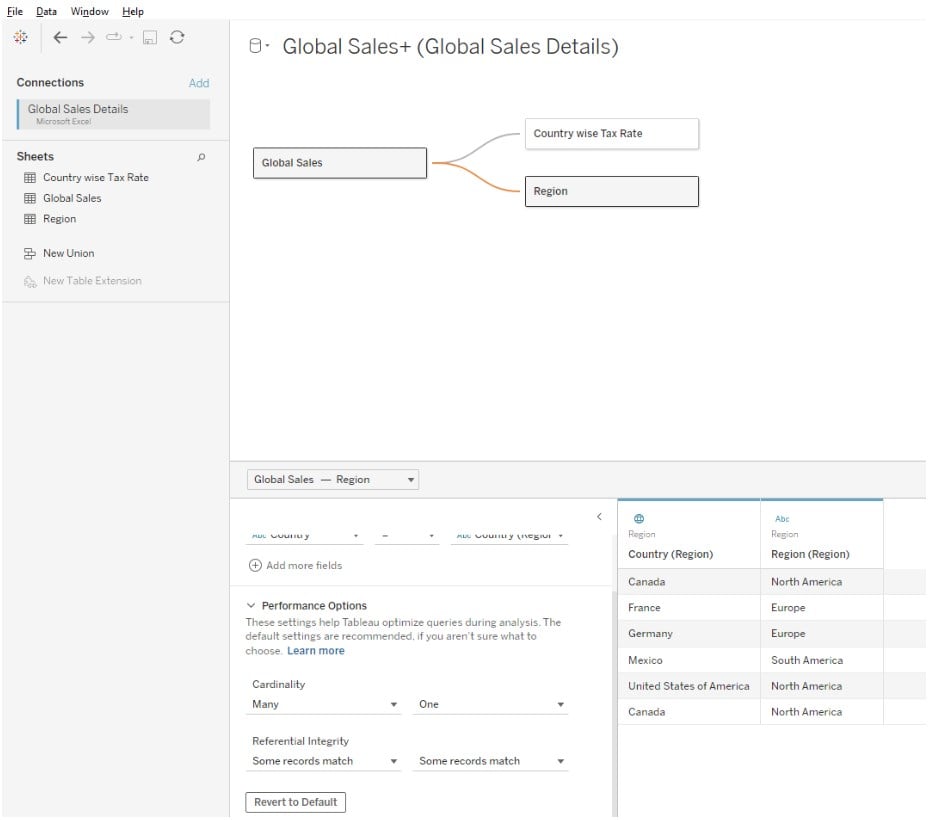
Task: Click the France cell
Action: coord(691,609)
